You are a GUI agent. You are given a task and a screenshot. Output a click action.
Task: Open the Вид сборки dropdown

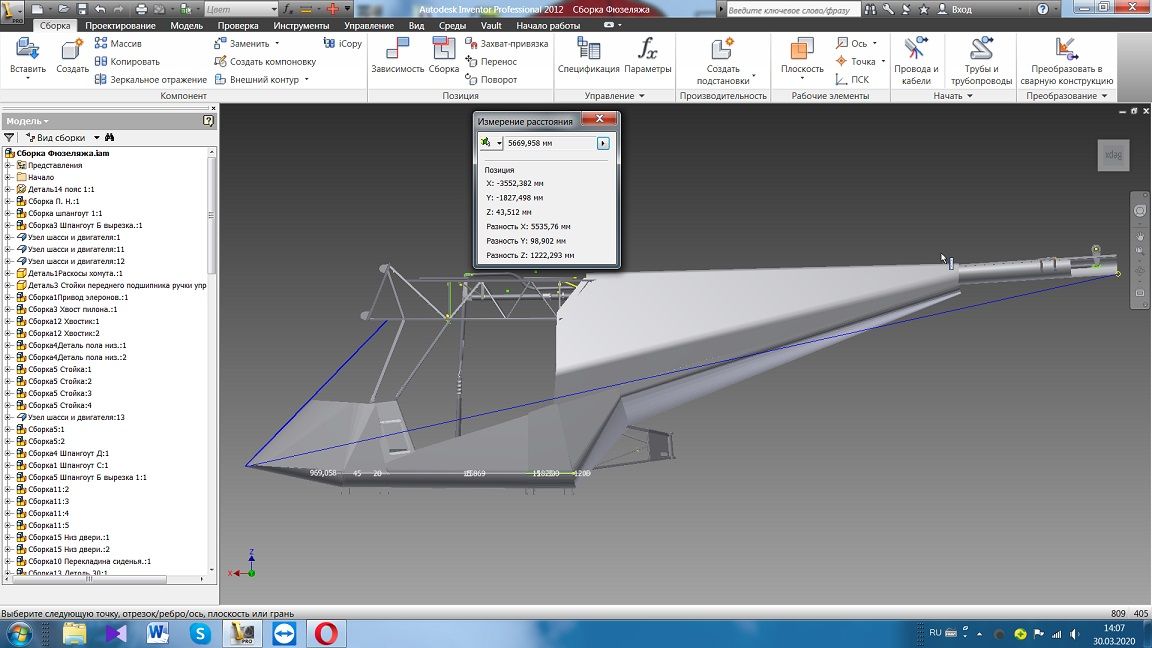(x=63, y=137)
